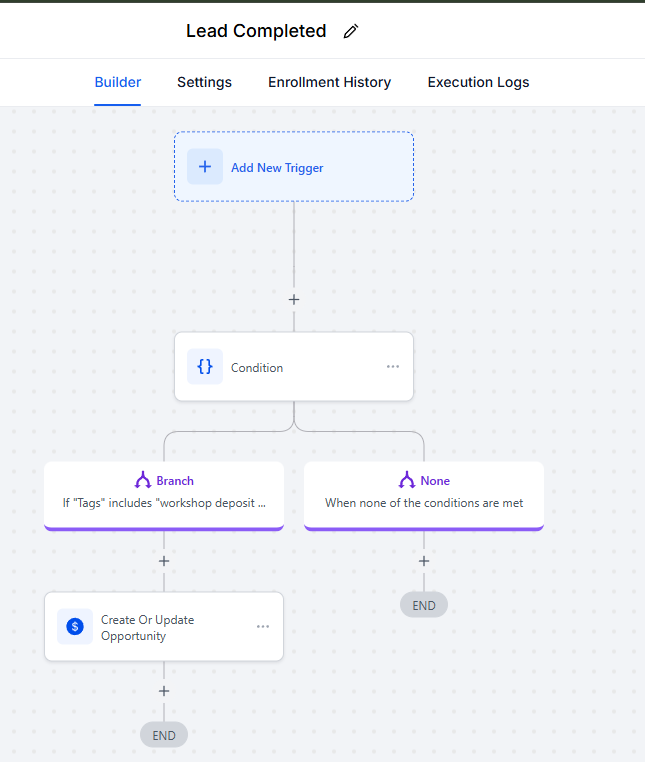Open Create Or Update Opportunity three-dot menu
Image resolution: width=645 pixels, height=762 pixels.
(263, 626)
